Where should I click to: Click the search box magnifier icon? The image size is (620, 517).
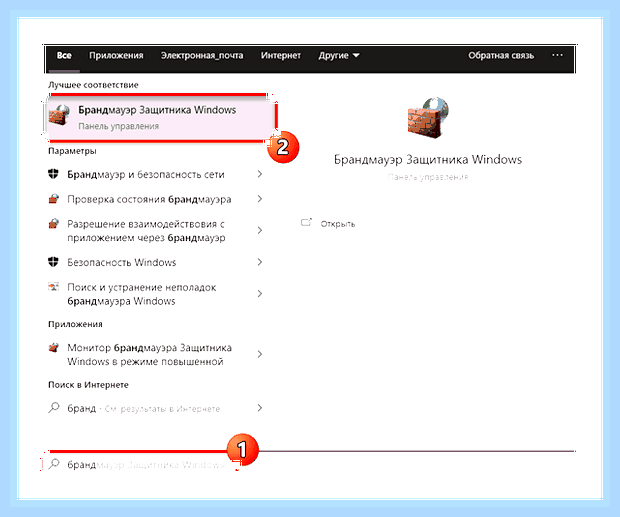click(54, 464)
